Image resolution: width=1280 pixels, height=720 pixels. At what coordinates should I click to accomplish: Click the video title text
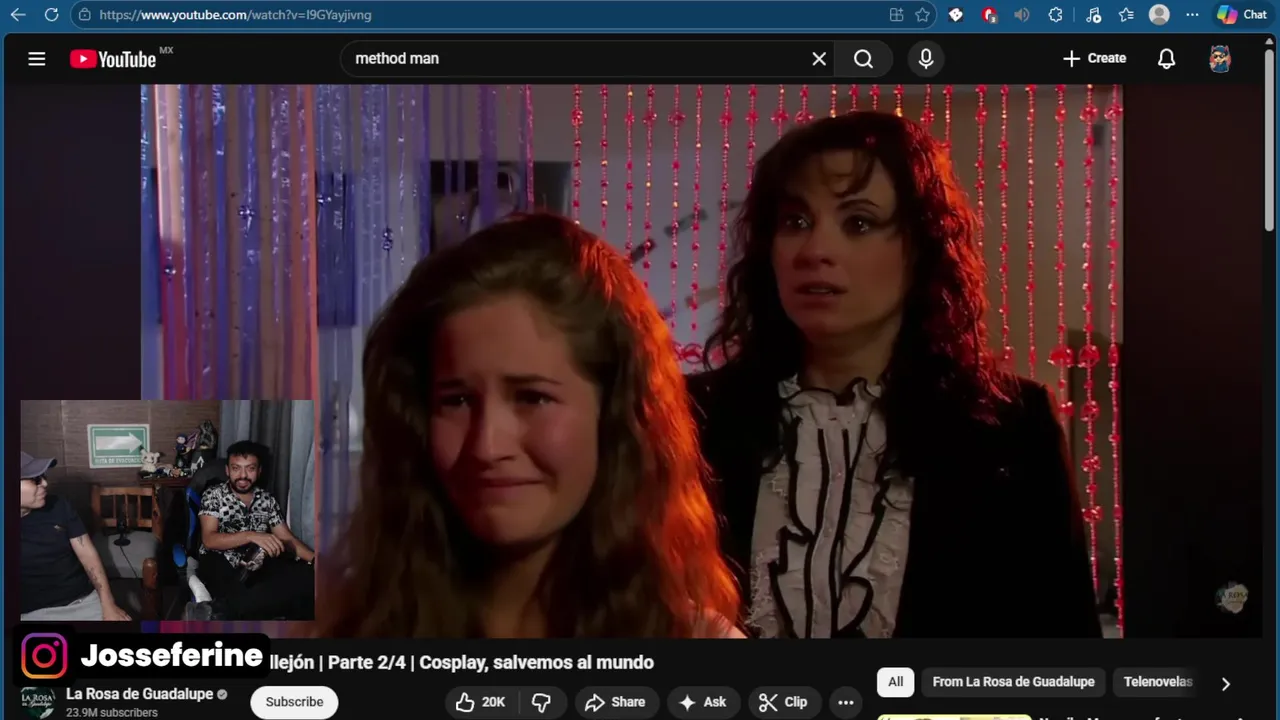point(461,662)
